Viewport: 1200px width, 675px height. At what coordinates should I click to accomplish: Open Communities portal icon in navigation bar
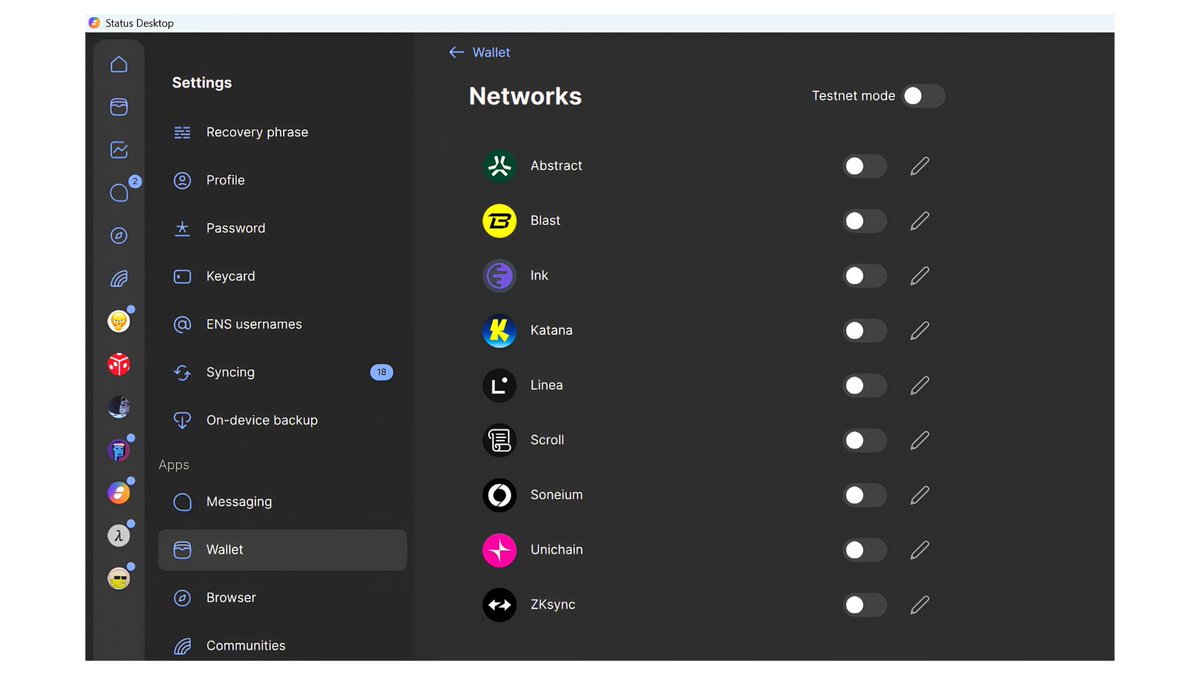pyautogui.click(x=119, y=279)
